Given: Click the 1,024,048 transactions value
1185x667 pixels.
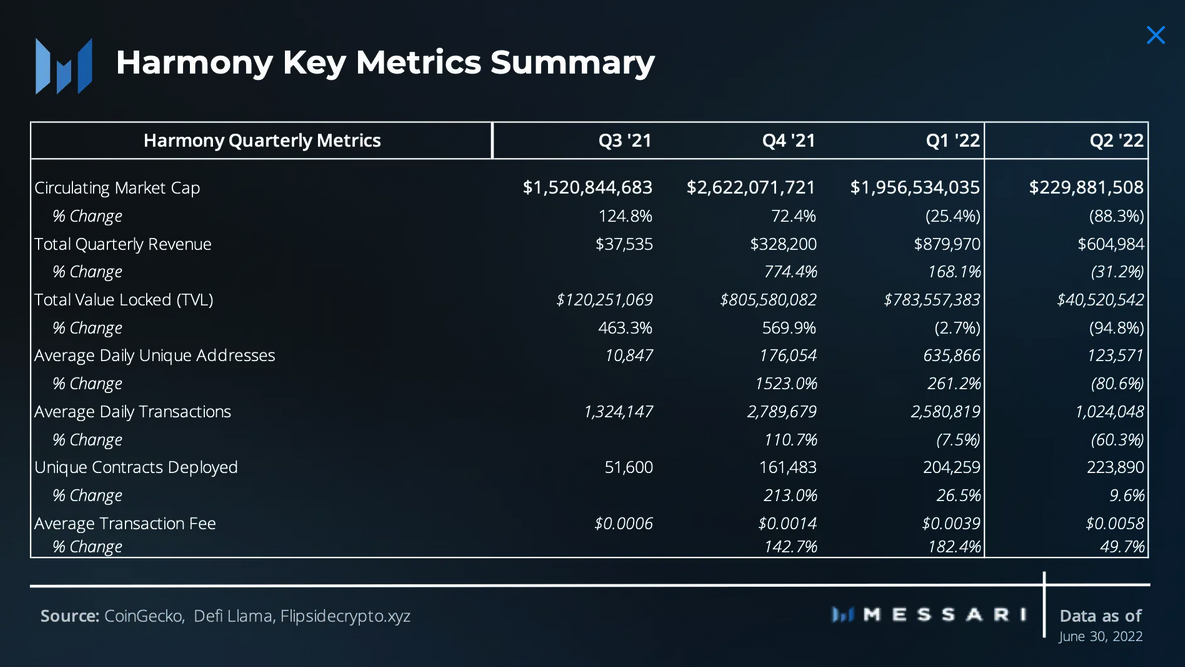Looking at the screenshot, I should pyautogui.click(x=1109, y=412).
